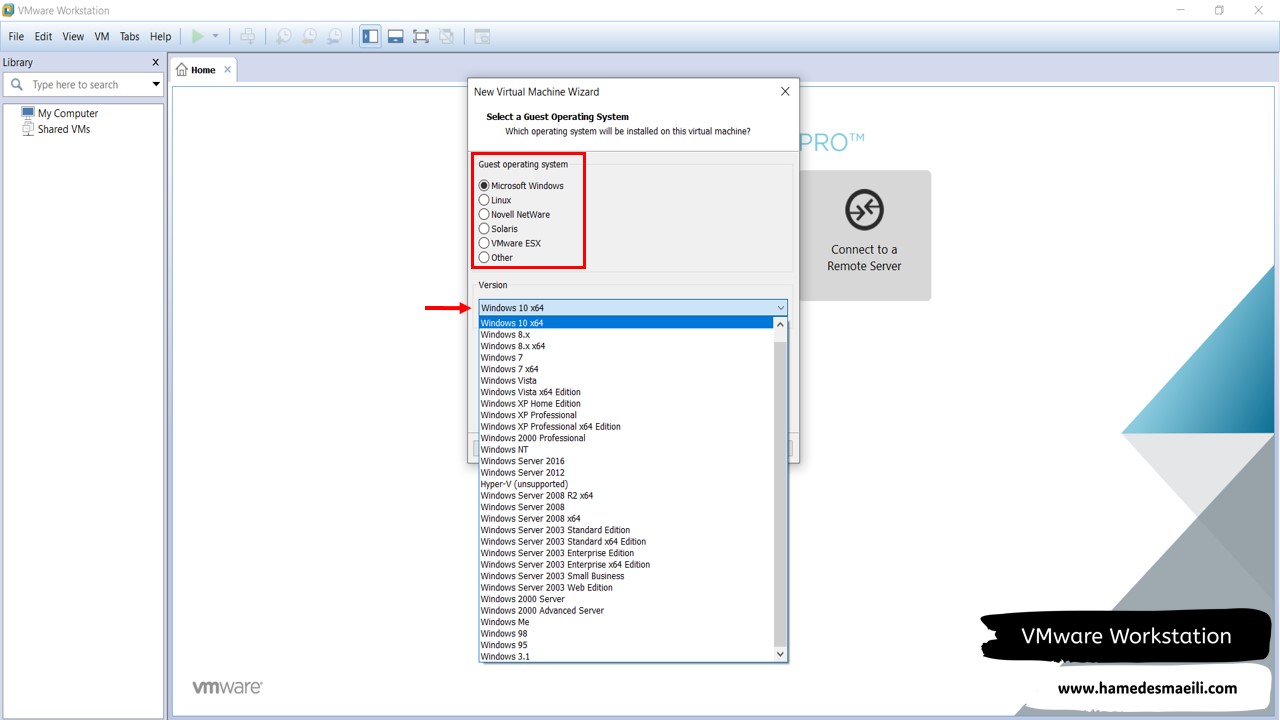Image resolution: width=1280 pixels, height=720 pixels.
Task: Click the Take Snapshot toolbar icon
Action: (x=284, y=36)
